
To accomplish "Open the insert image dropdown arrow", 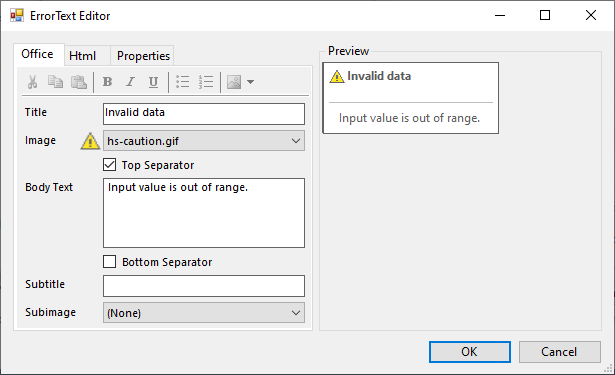I will tap(251, 82).
